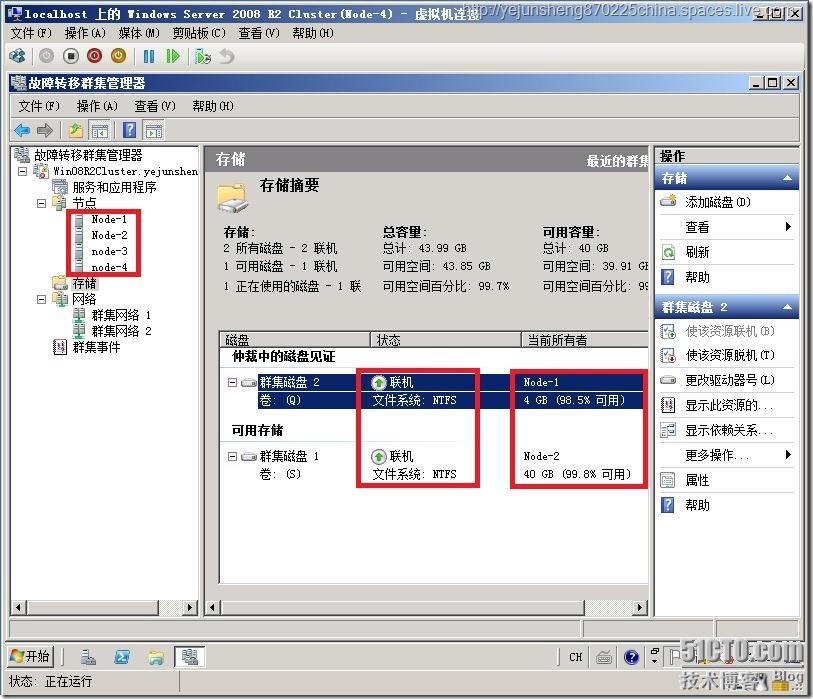Open VM window 媒体(M) menu
Screen dimensions: 813x699
tap(139, 33)
